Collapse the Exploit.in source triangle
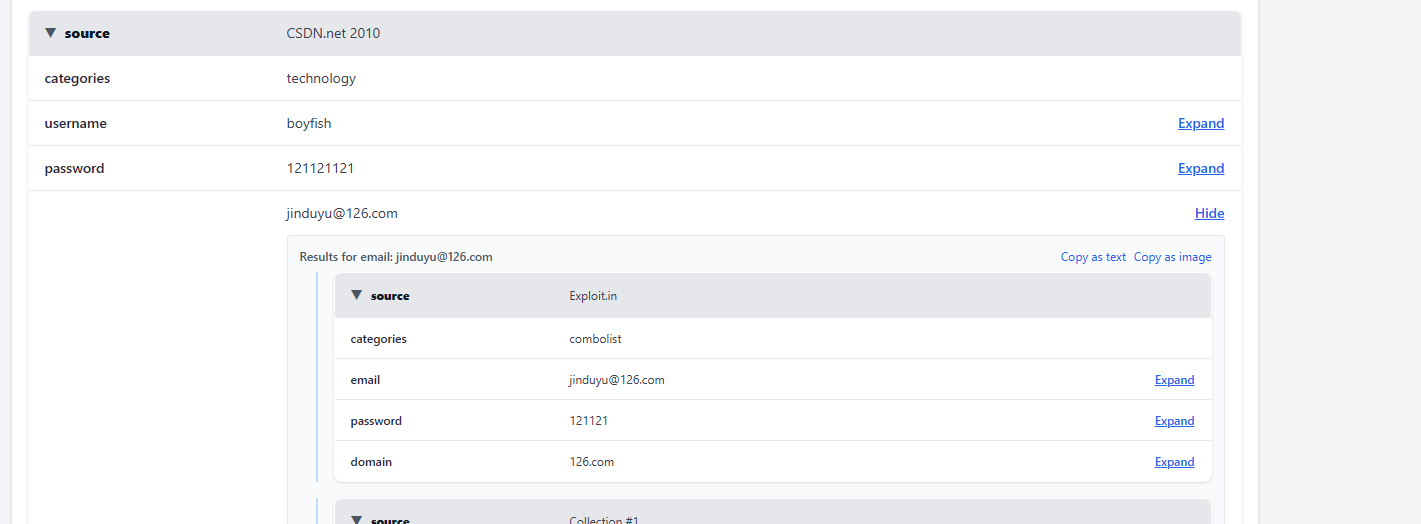Screen dimensions: 1421x524 click(356, 295)
